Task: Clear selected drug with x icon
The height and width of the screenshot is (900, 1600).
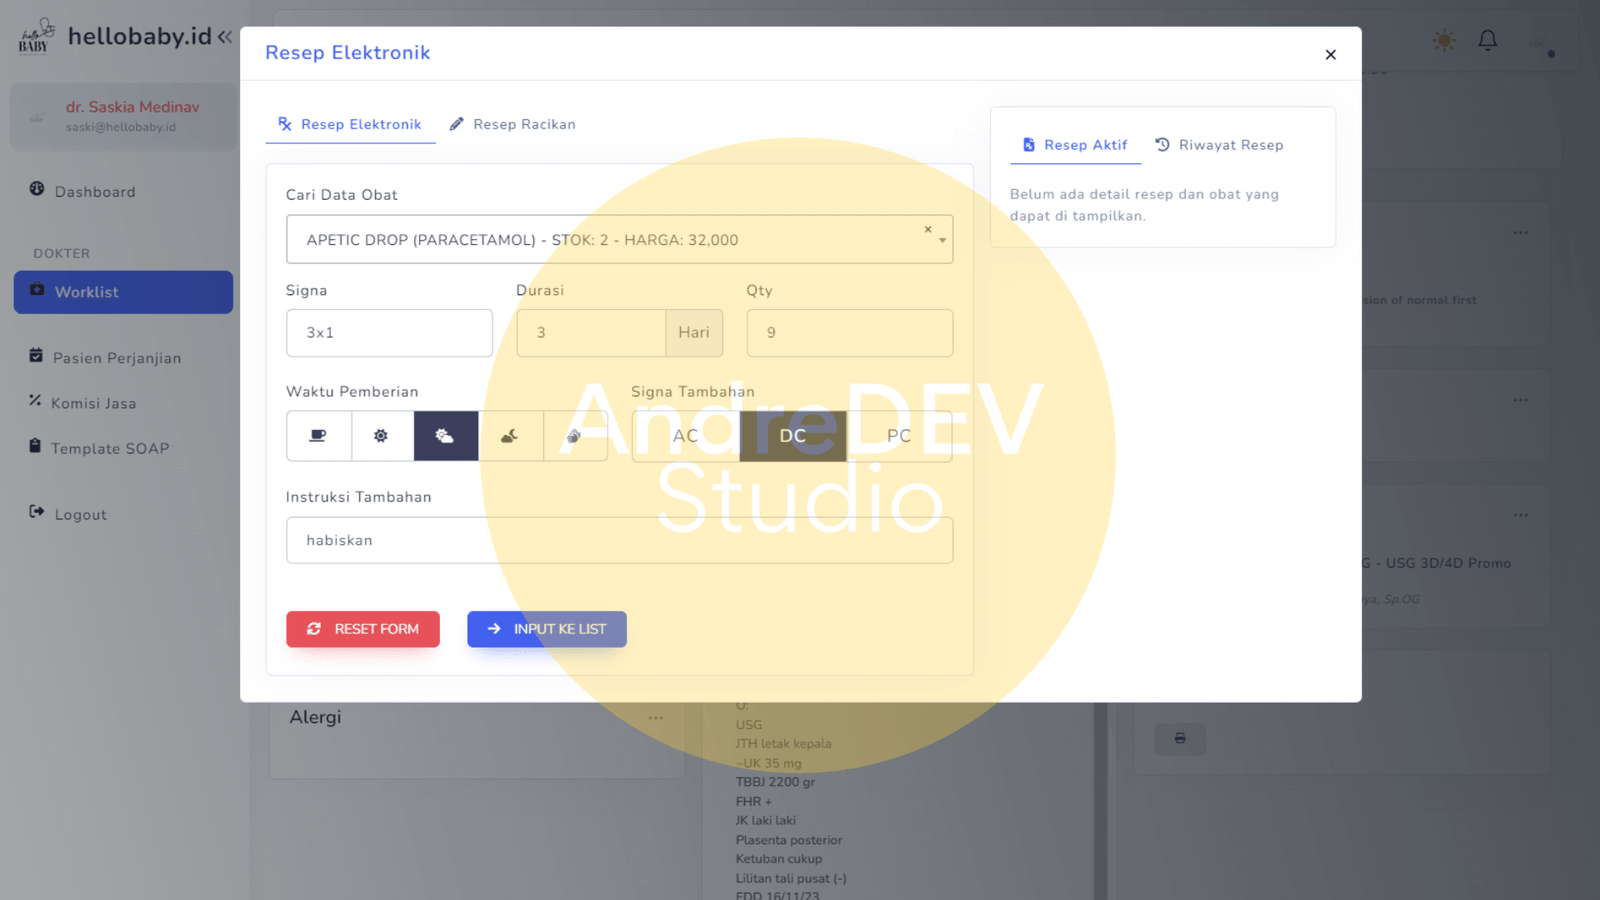Action: pyautogui.click(x=928, y=230)
